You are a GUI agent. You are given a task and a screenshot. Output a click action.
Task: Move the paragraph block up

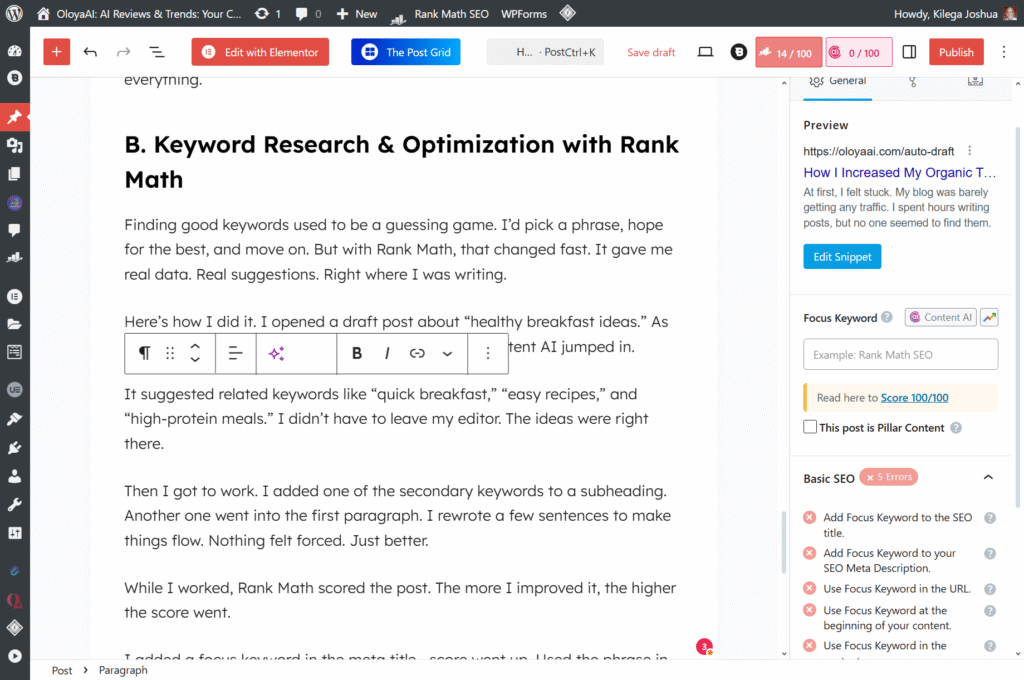195,346
